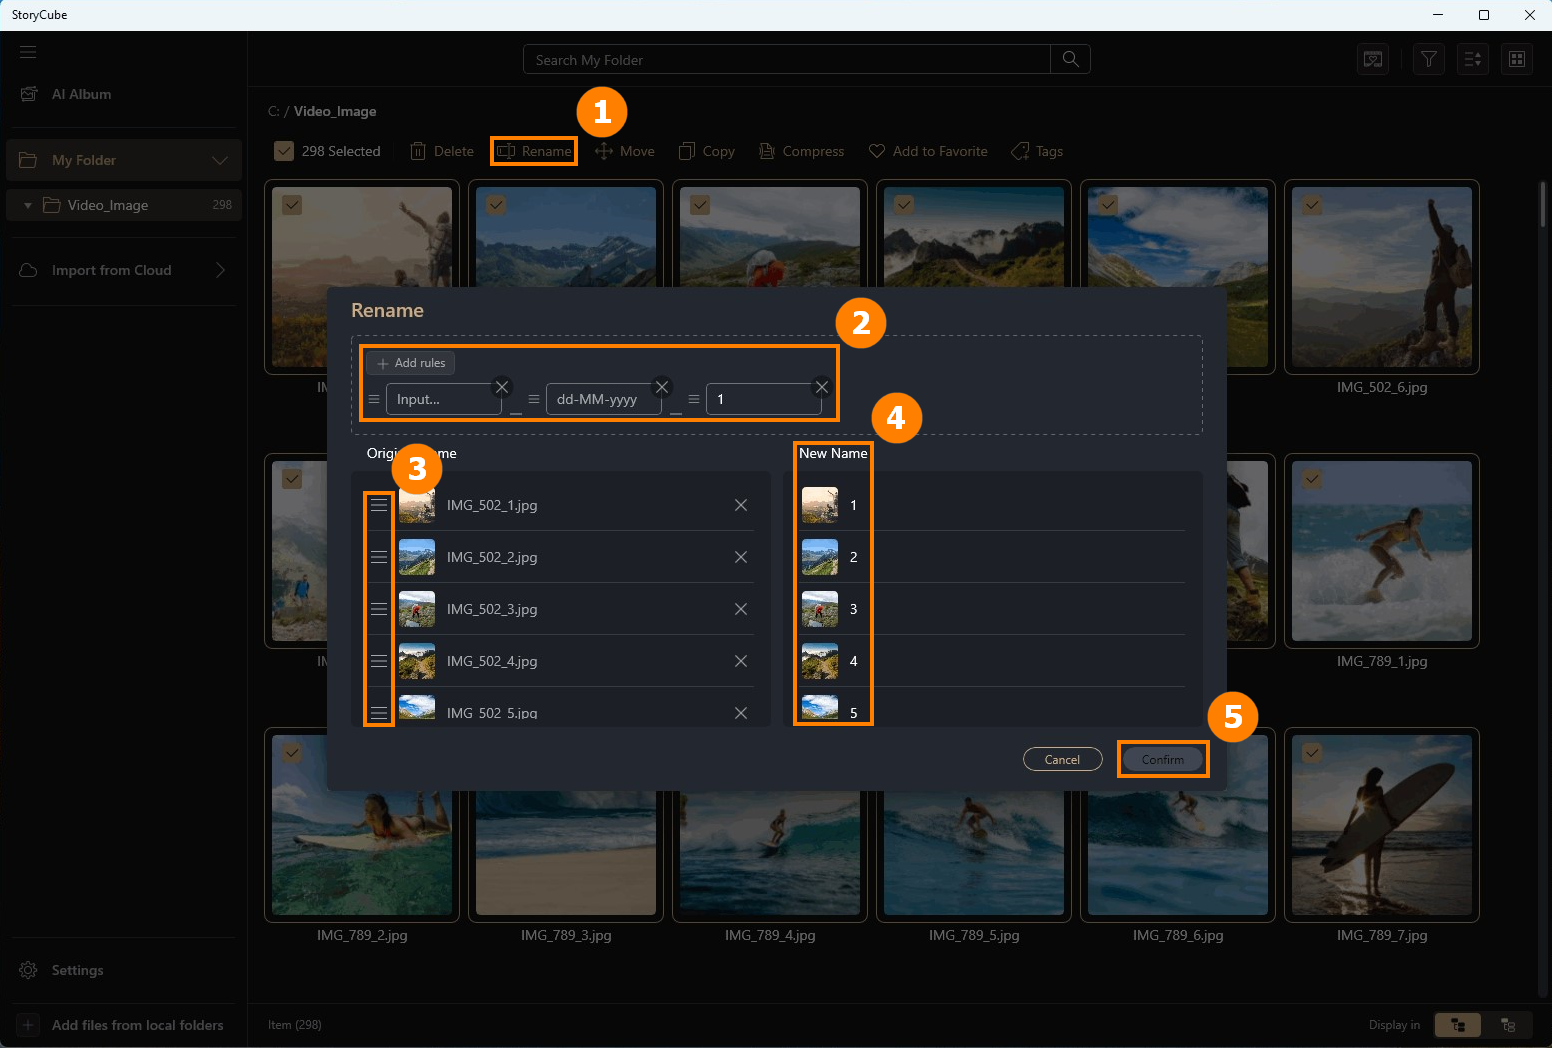Click Rename in the toolbar
This screenshot has height=1048, width=1552.
534,151
